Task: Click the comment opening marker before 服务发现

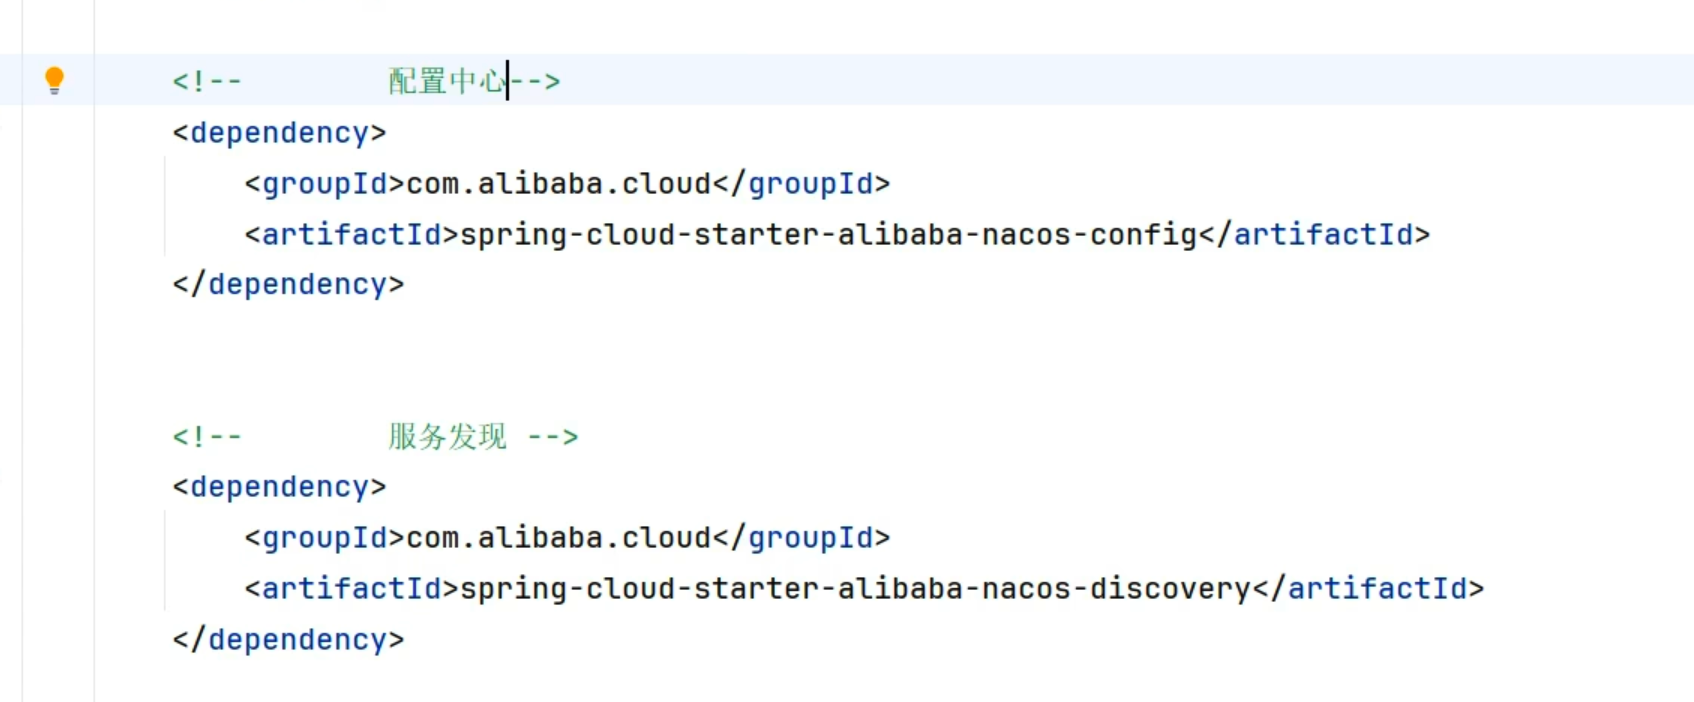Action: 207,437
